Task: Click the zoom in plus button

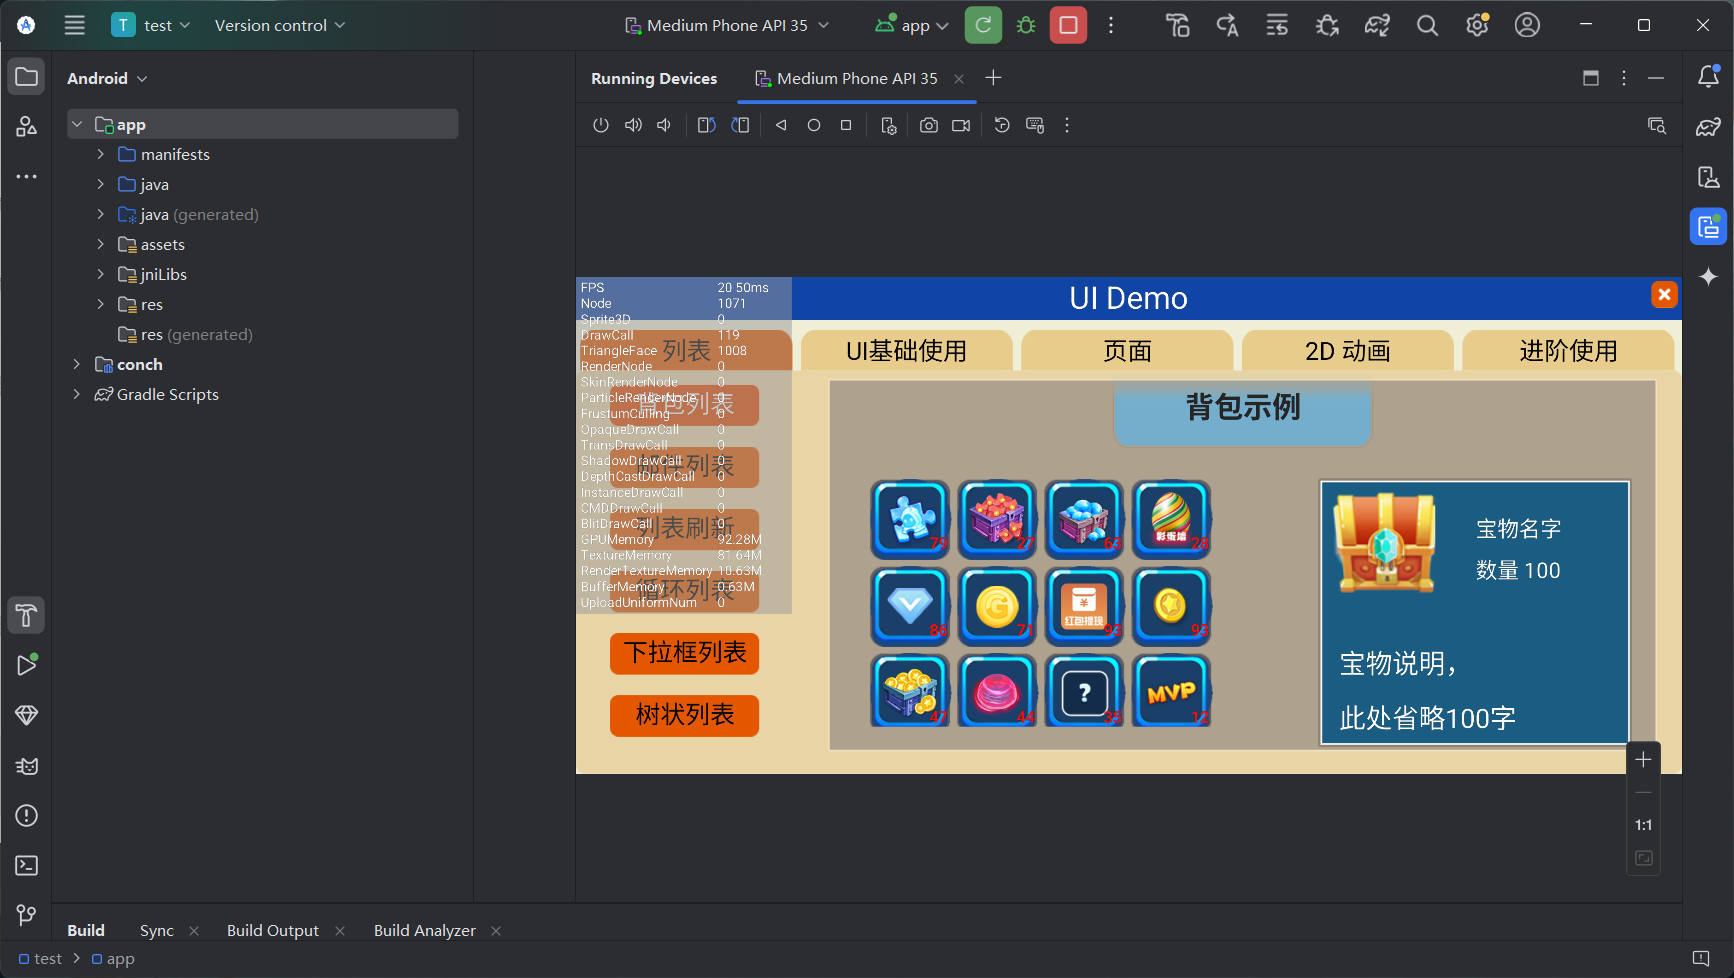Action: point(1643,760)
